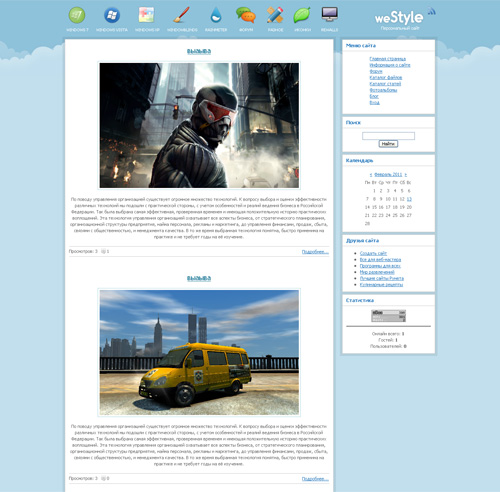Viewport: 500px width, 492px height.
Task: Open Главная страница in the site menu
Action: pos(388,59)
